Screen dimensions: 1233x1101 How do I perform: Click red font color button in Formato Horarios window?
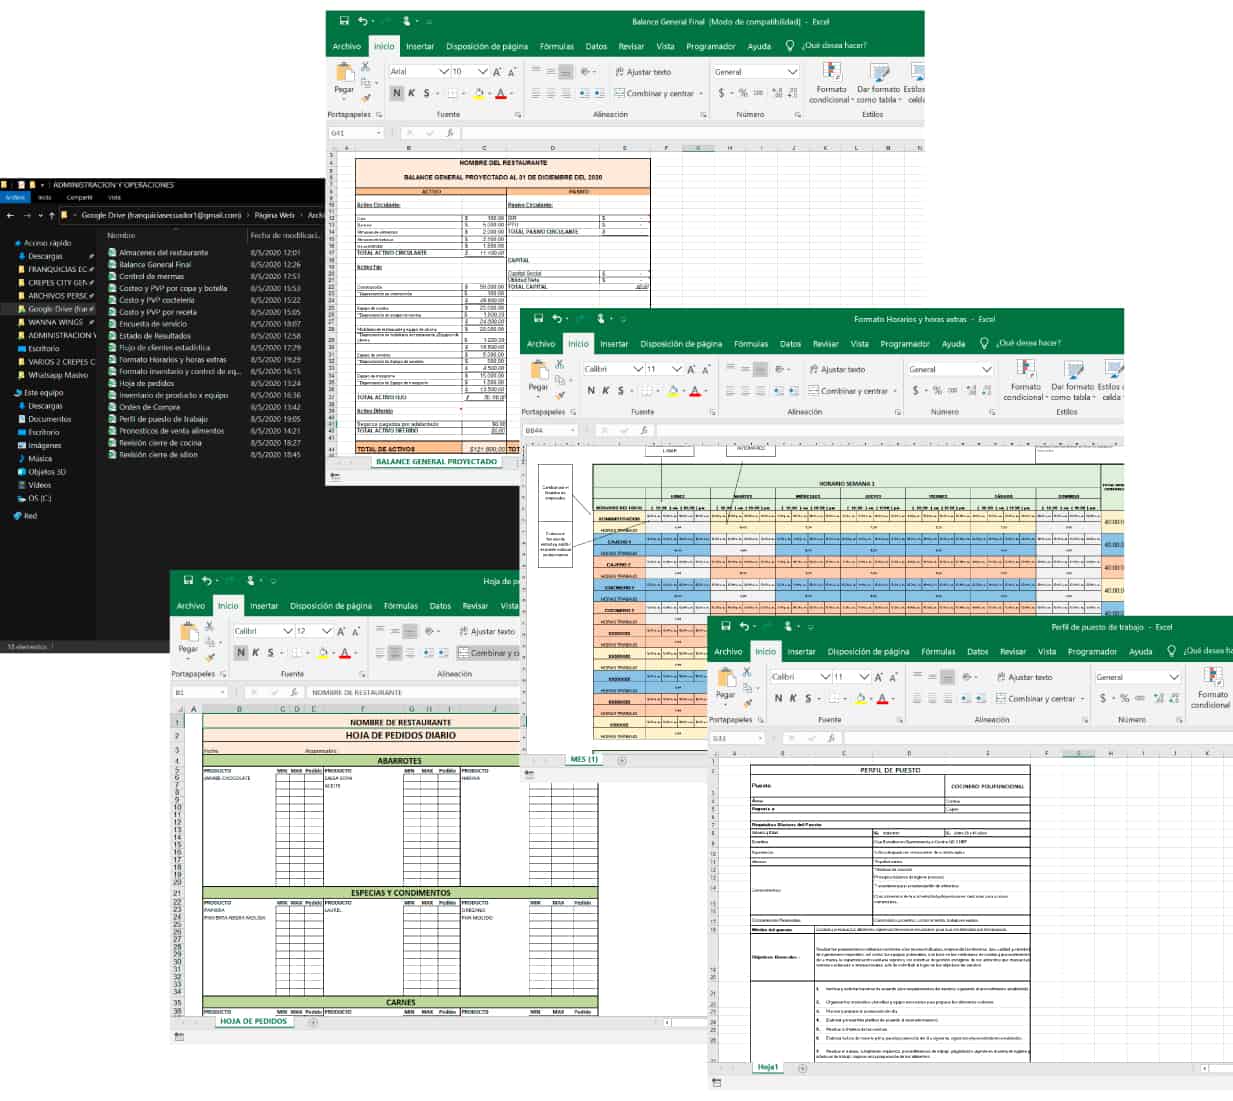(x=695, y=391)
